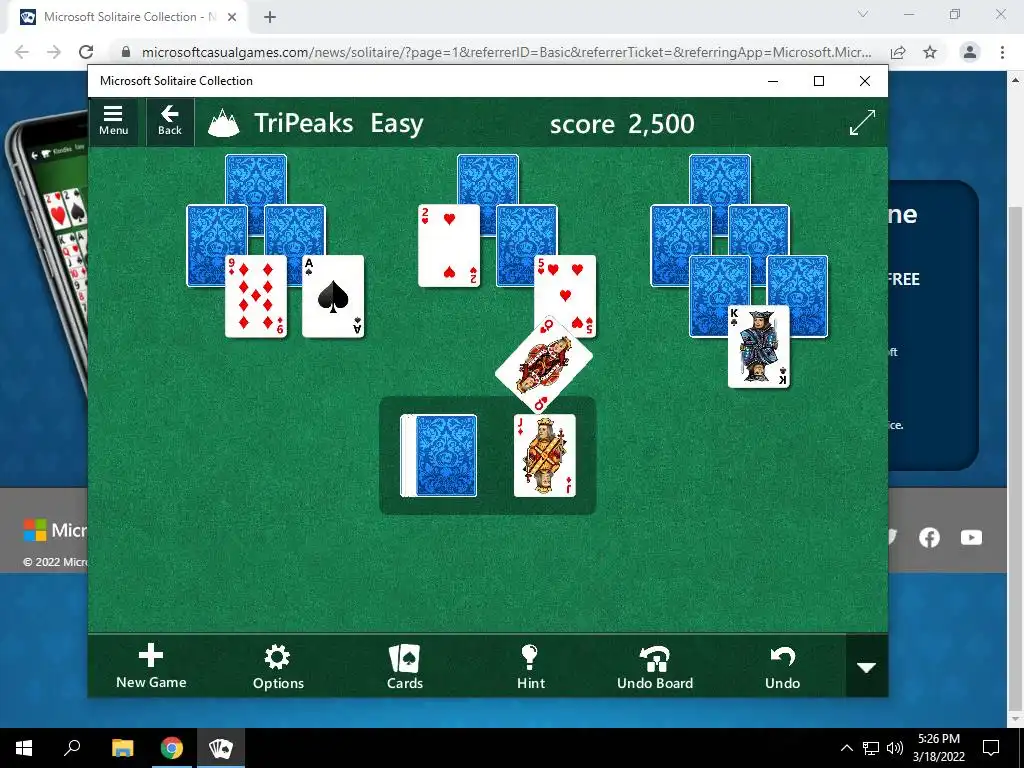Expand game to fullscreen with diagonal arrows
1024x768 pixels.
tap(862, 123)
